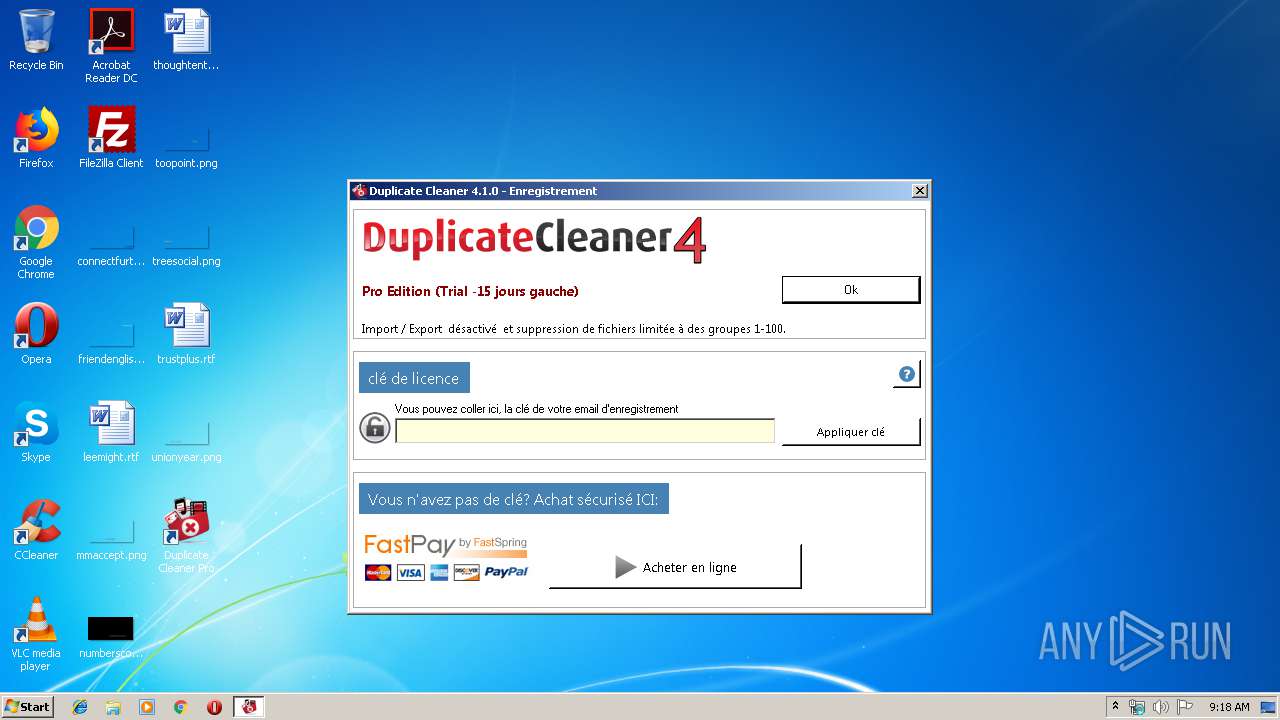Select the Duplicate Cleaner Pro desktop shortcut
Screen dimensions: 1280x720
[186, 536]
